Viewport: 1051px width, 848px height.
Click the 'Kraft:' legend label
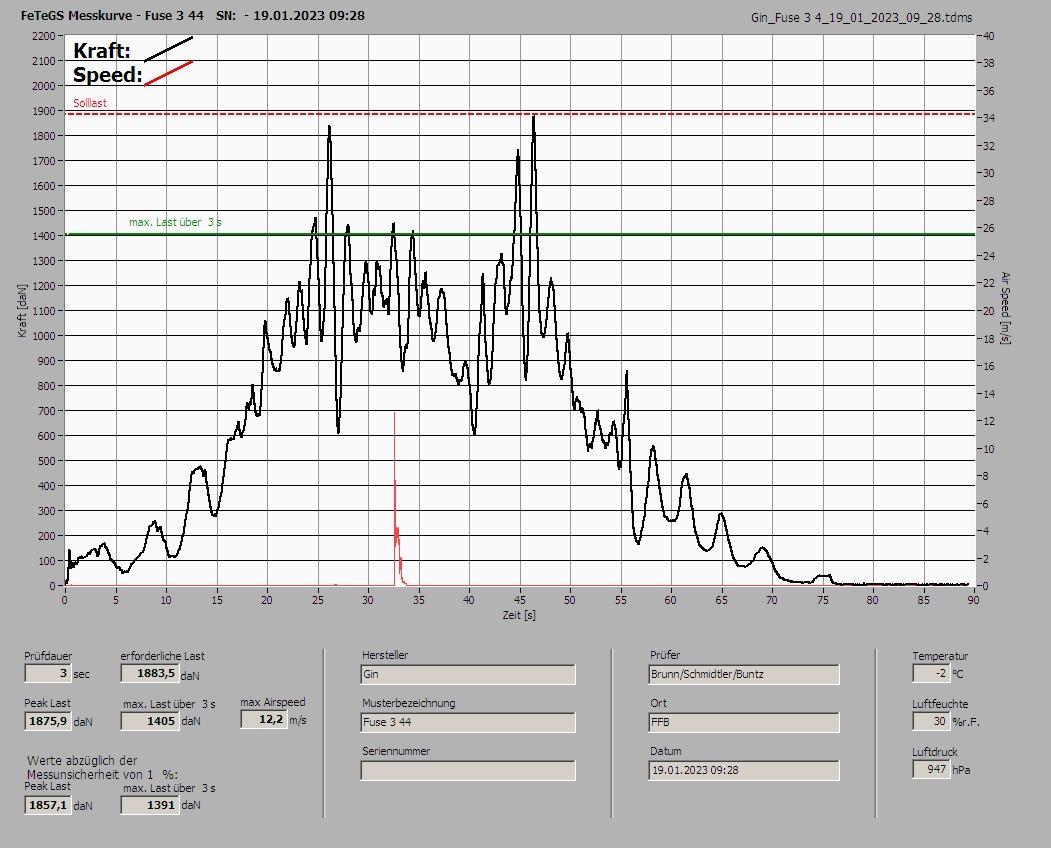coord(102,51)
